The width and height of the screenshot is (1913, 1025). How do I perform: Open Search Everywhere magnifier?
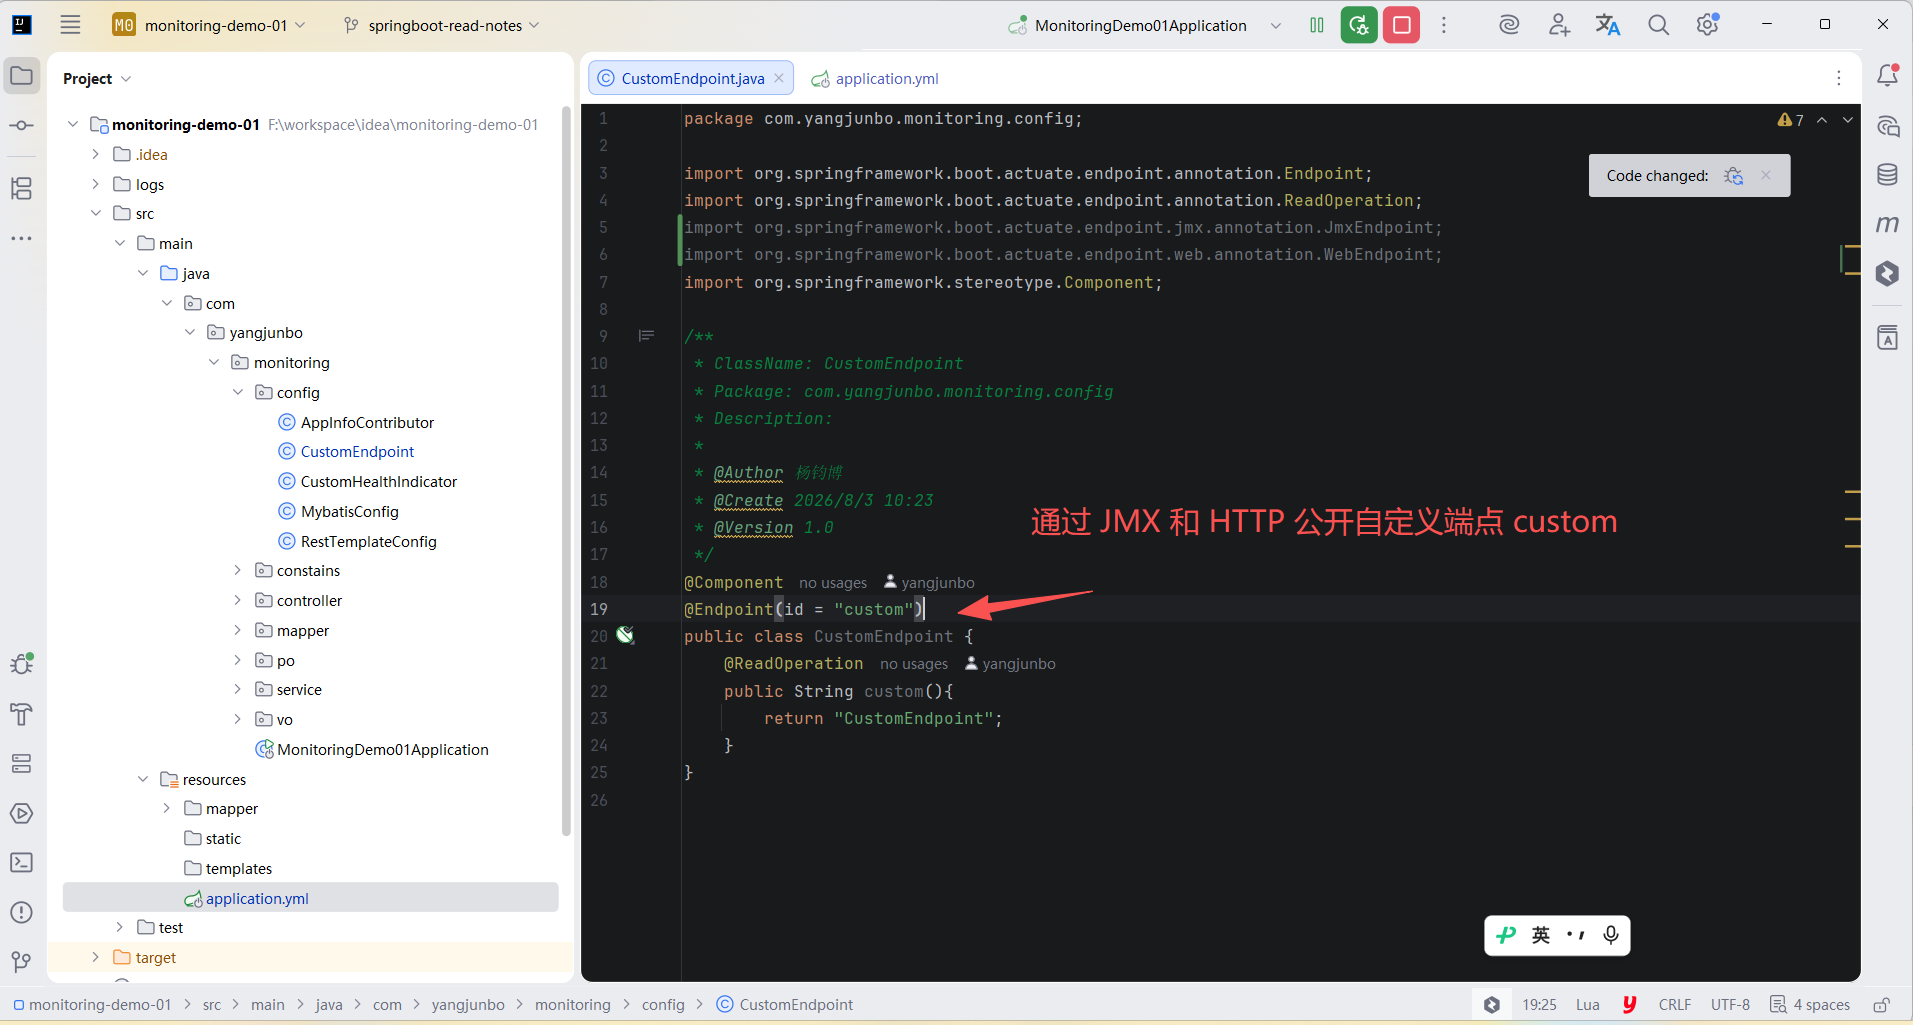[1658, 25]
